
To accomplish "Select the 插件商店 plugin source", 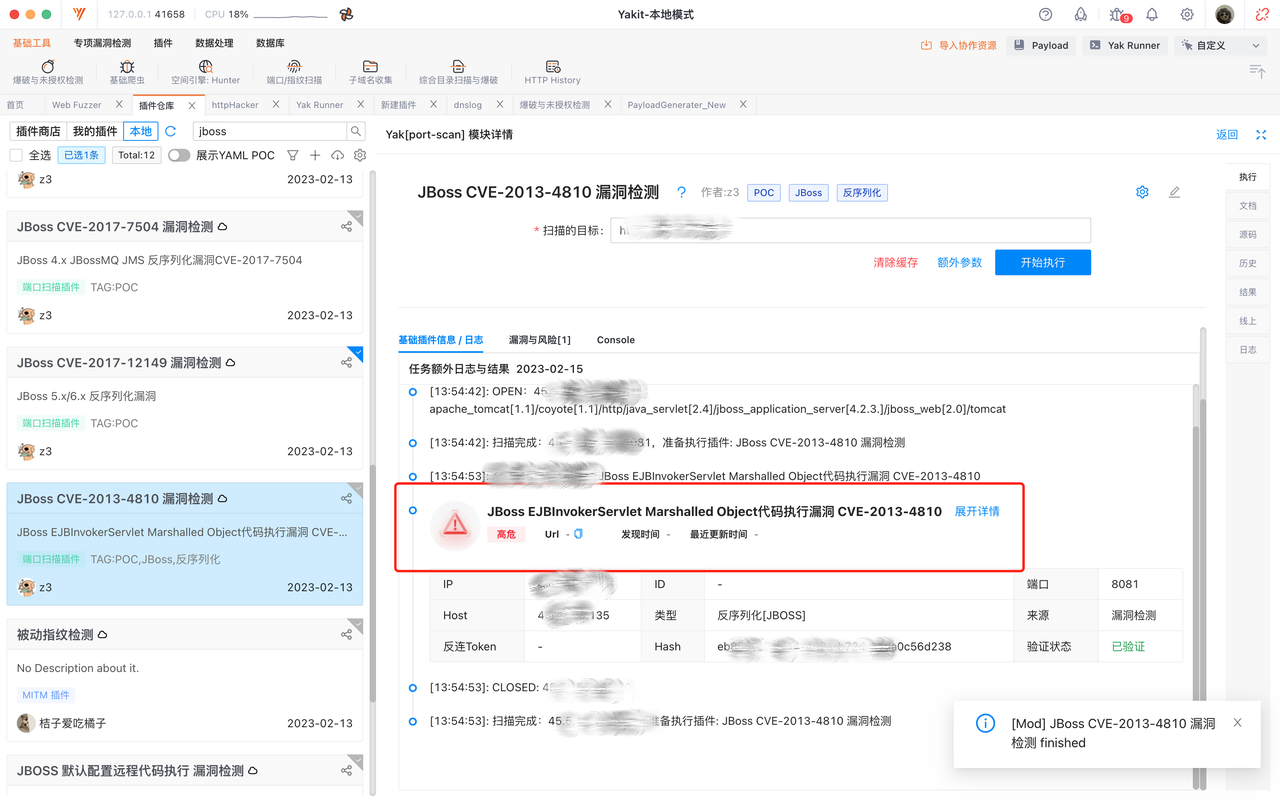I will pos(38,131).
